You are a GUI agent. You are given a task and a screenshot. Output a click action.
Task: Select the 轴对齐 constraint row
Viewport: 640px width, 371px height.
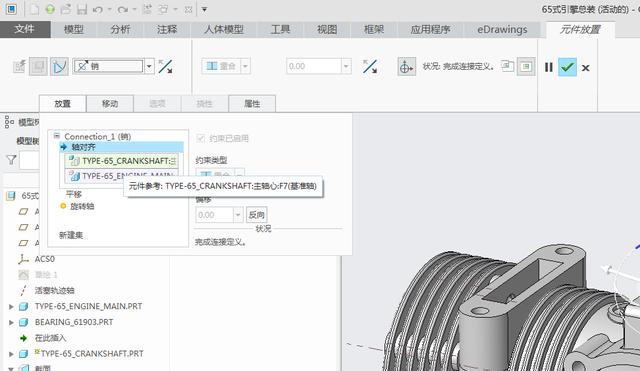tap(121, 147)
